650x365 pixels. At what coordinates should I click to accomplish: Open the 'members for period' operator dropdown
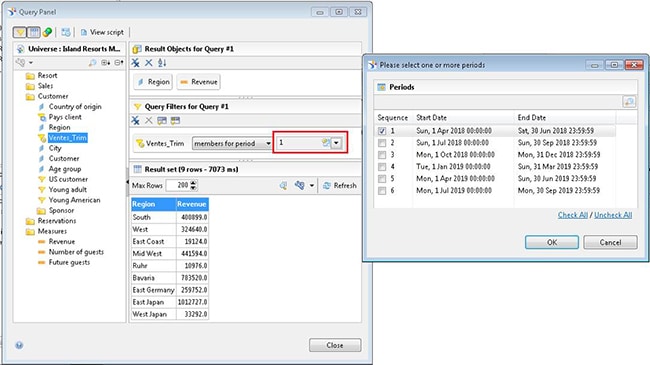(x=232, y=144)
